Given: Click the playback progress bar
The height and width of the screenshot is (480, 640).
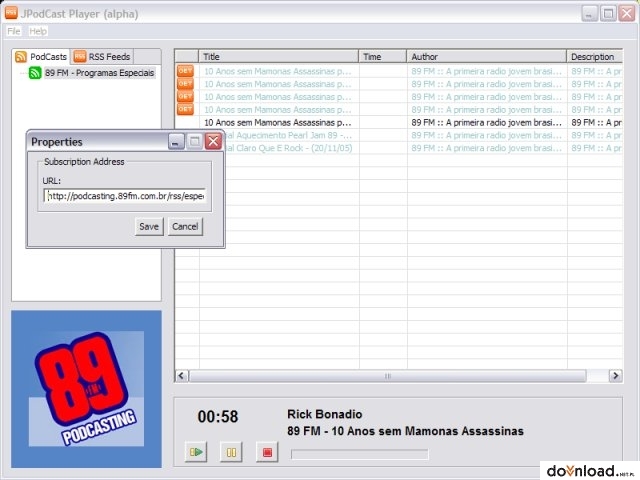Looking at the screenshot, I should click(360, 454).
